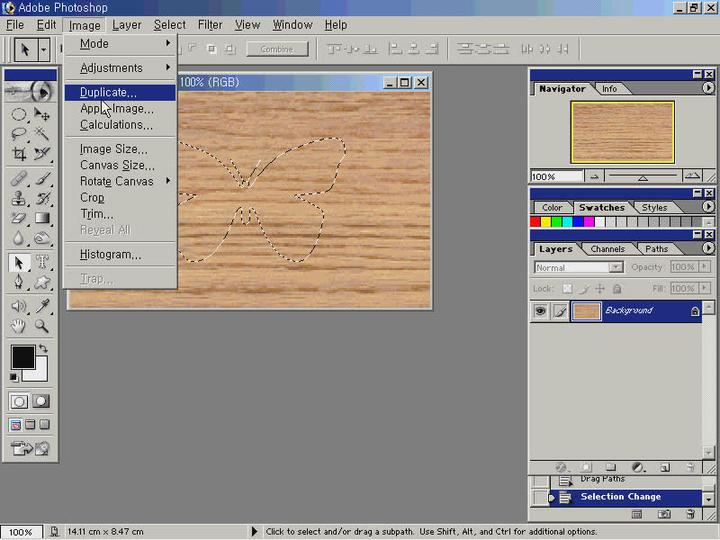This screenshot has width=720, height=540.
Task: Select the Custom Shape tool
Action: pos(42,282)
